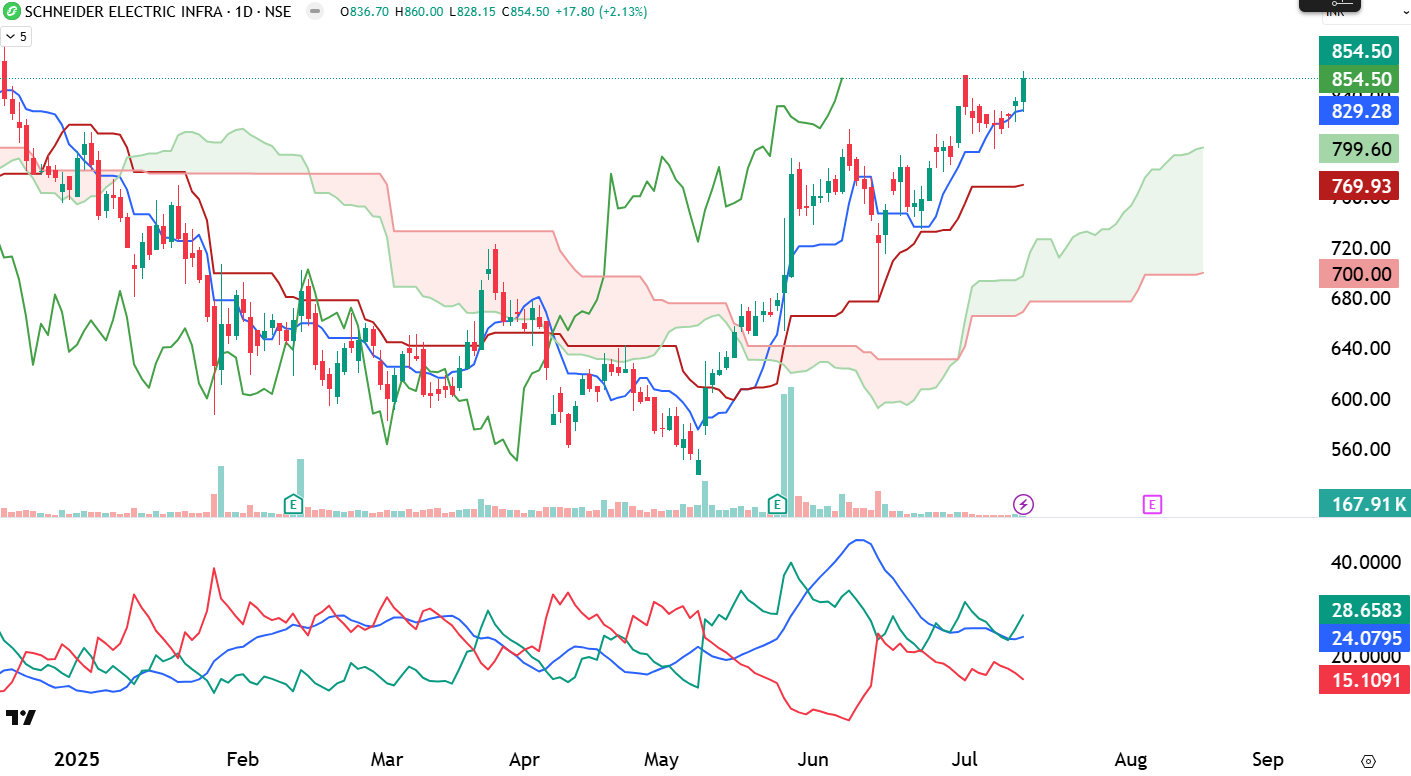Click the 720.00 price scale value
Image resolution: width=1411 pixels, height=776 pixels.
coord(1359,248)
